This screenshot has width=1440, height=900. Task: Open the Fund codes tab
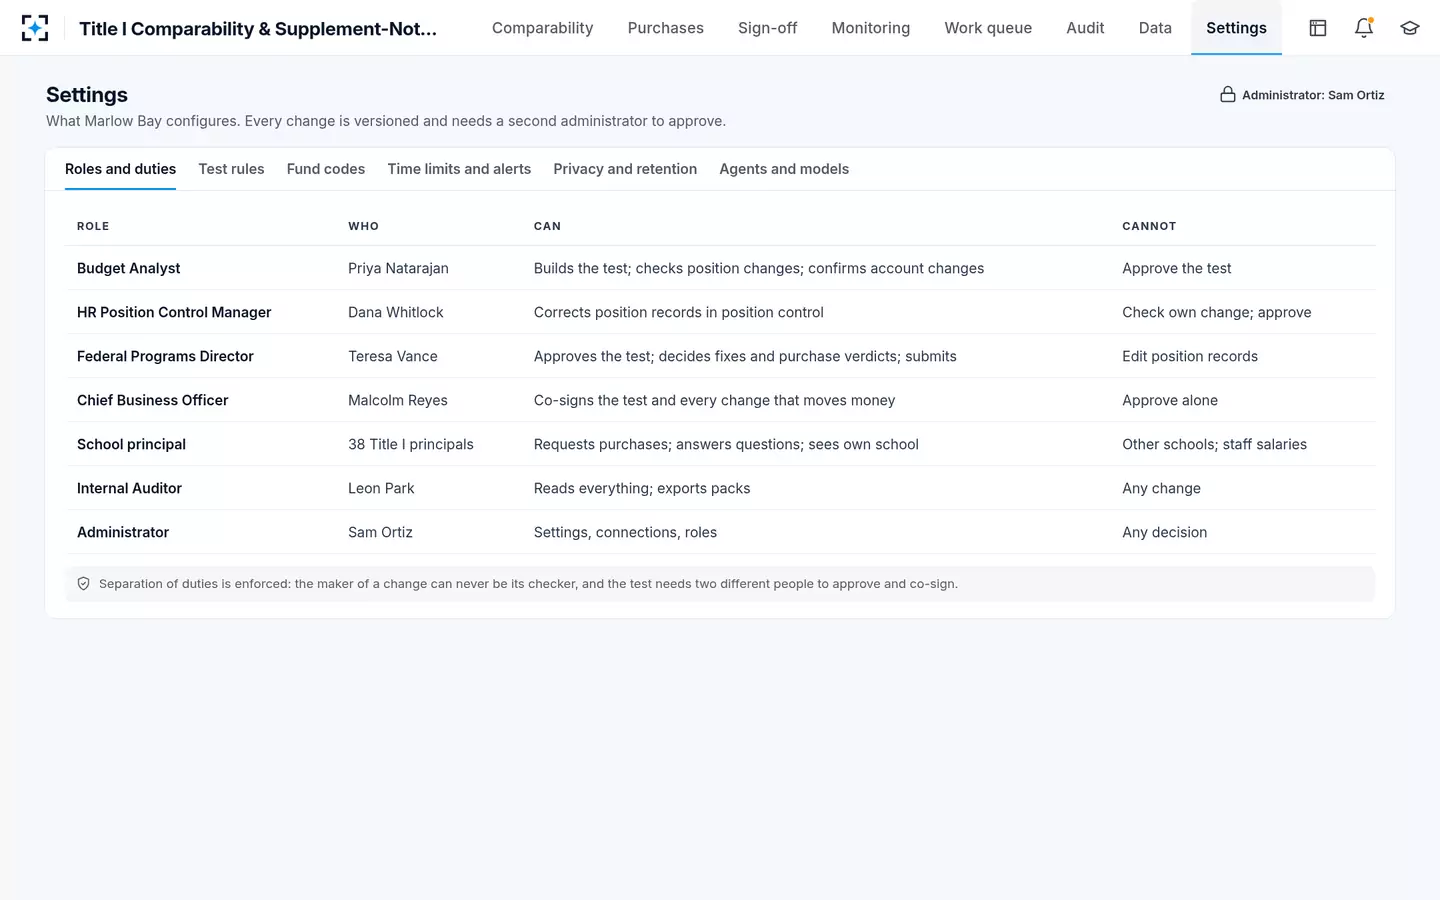326,169
